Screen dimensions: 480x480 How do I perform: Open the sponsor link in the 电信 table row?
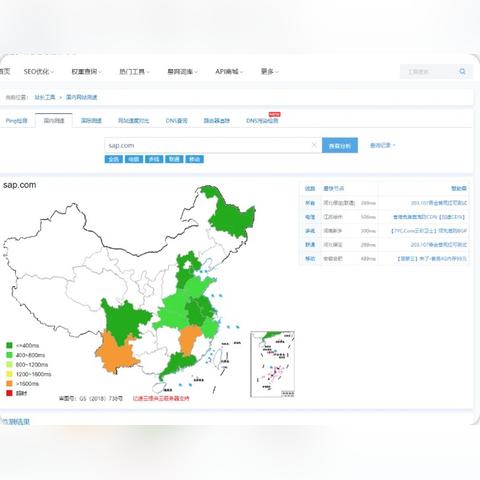(429, 217)
